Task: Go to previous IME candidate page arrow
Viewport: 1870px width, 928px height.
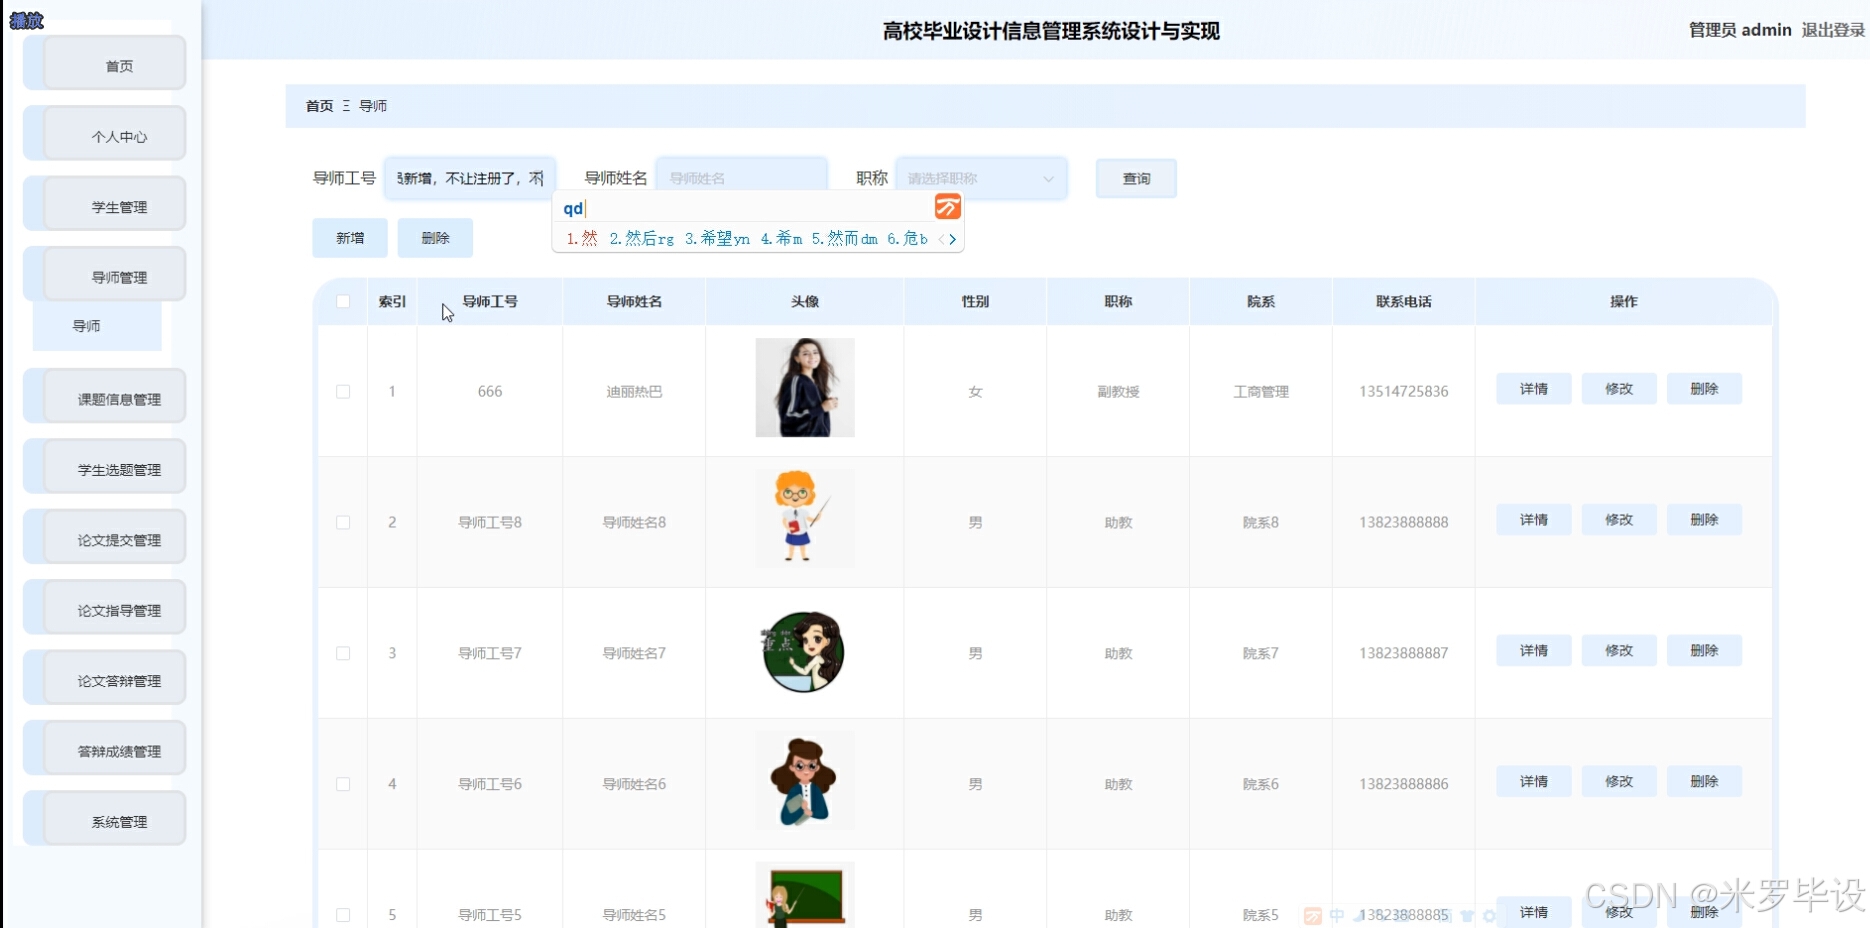Action: 941,239
